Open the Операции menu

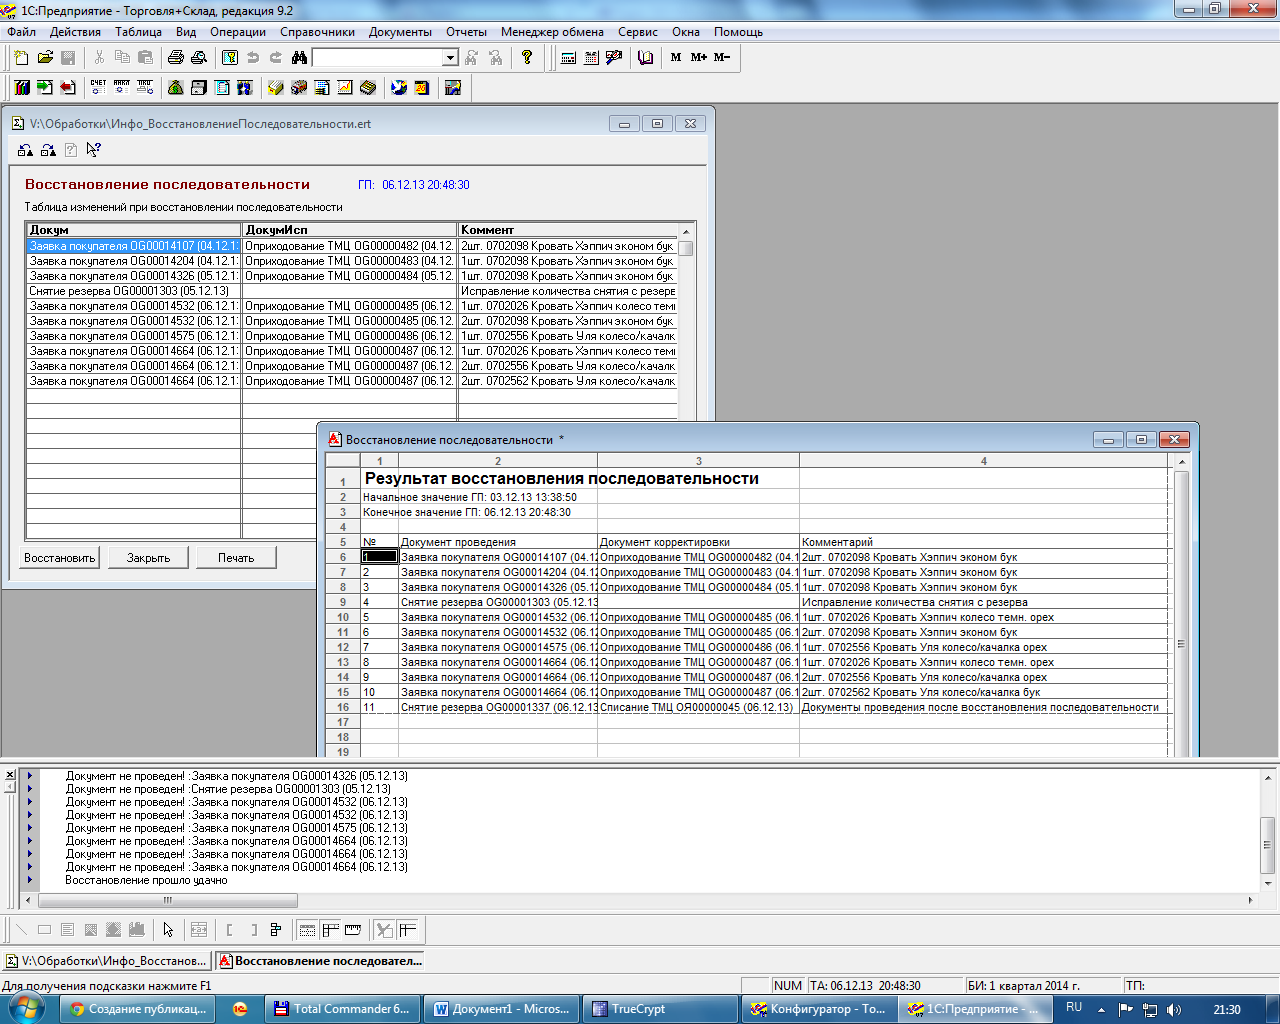(x=238, y=32)
